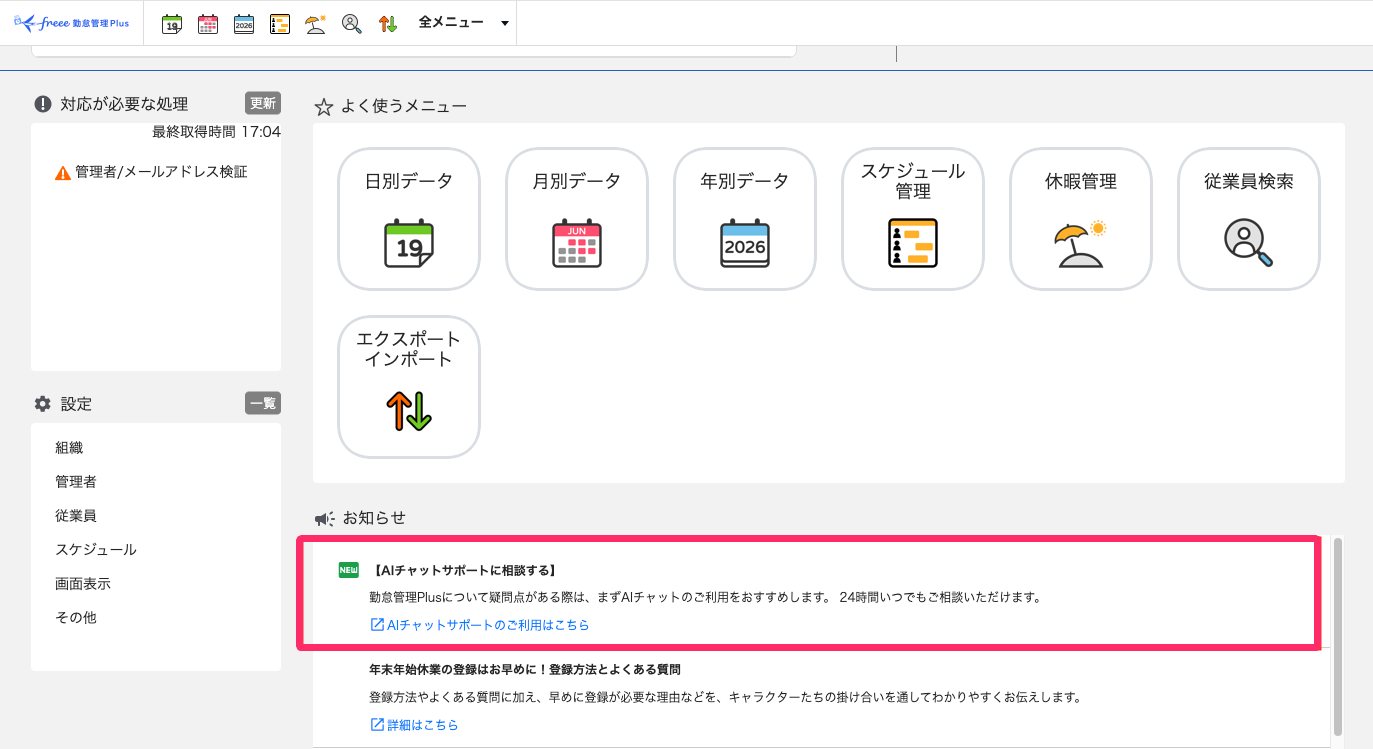Open the 従業員検索 card
The width and height of the screenshot is (1373, 749).
click(1249, 219)
